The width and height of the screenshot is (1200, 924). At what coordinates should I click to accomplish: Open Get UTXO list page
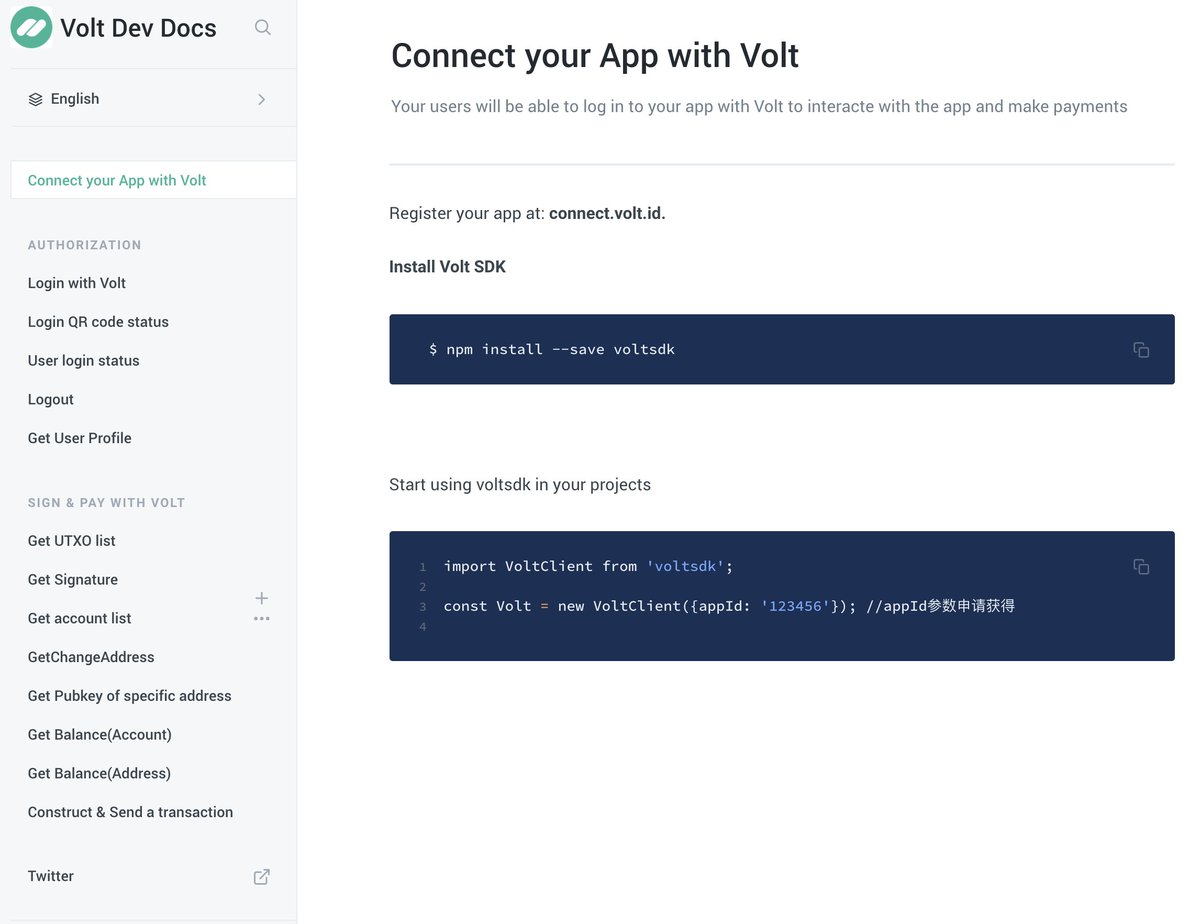tap(72, 541)
